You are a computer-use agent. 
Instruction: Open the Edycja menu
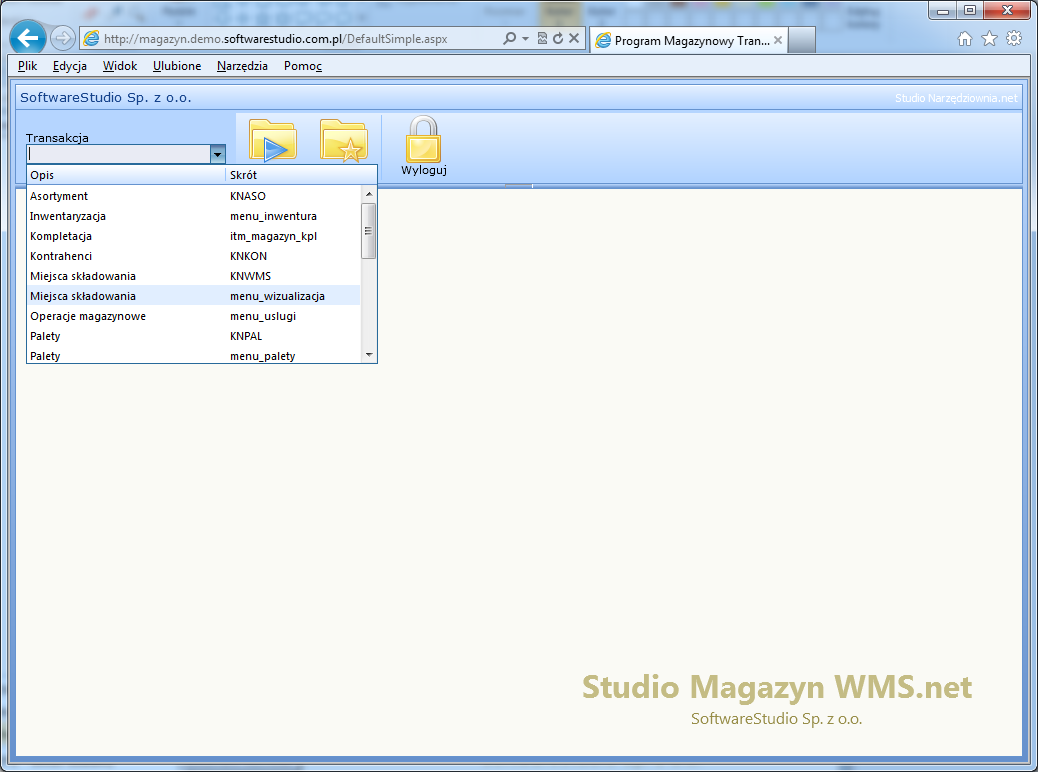70,66
